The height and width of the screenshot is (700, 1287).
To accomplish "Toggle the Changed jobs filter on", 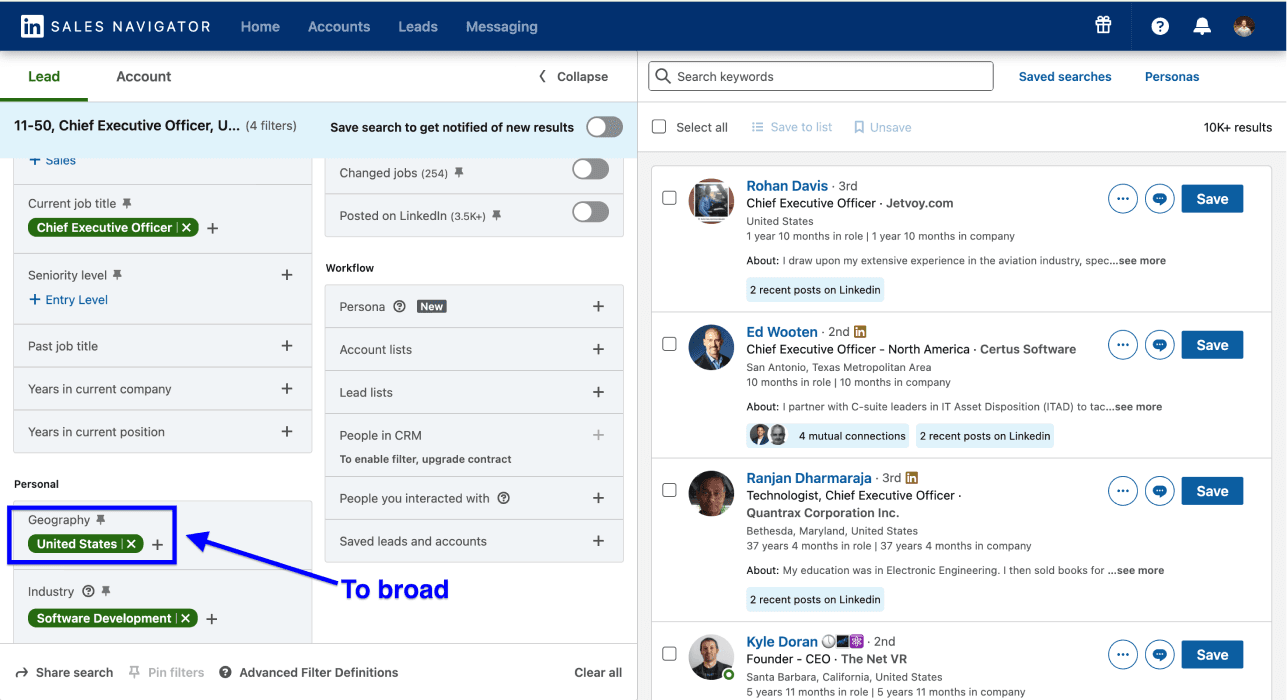I will [590, 168].
